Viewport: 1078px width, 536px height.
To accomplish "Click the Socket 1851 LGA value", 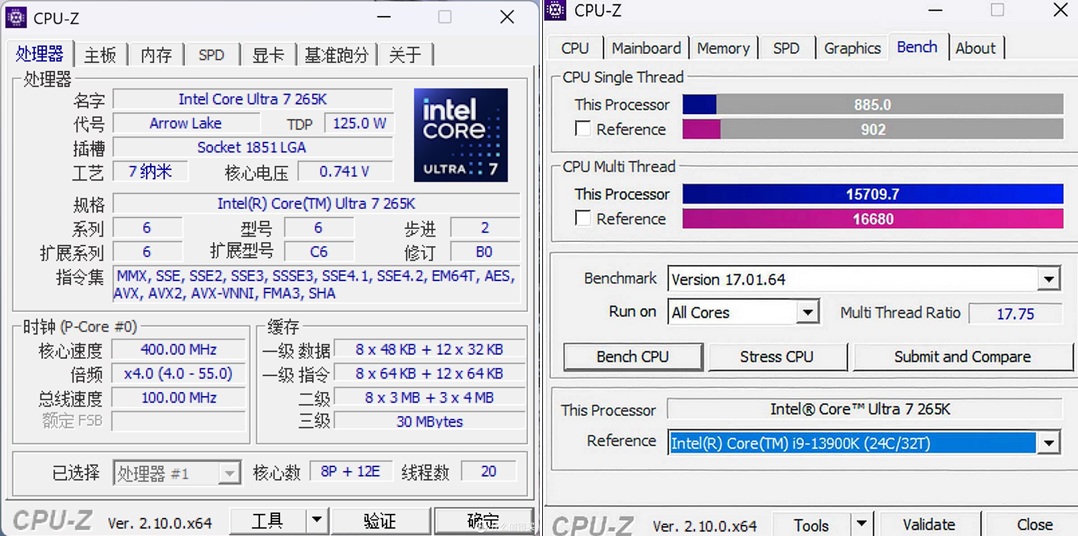I will [253, 148].
